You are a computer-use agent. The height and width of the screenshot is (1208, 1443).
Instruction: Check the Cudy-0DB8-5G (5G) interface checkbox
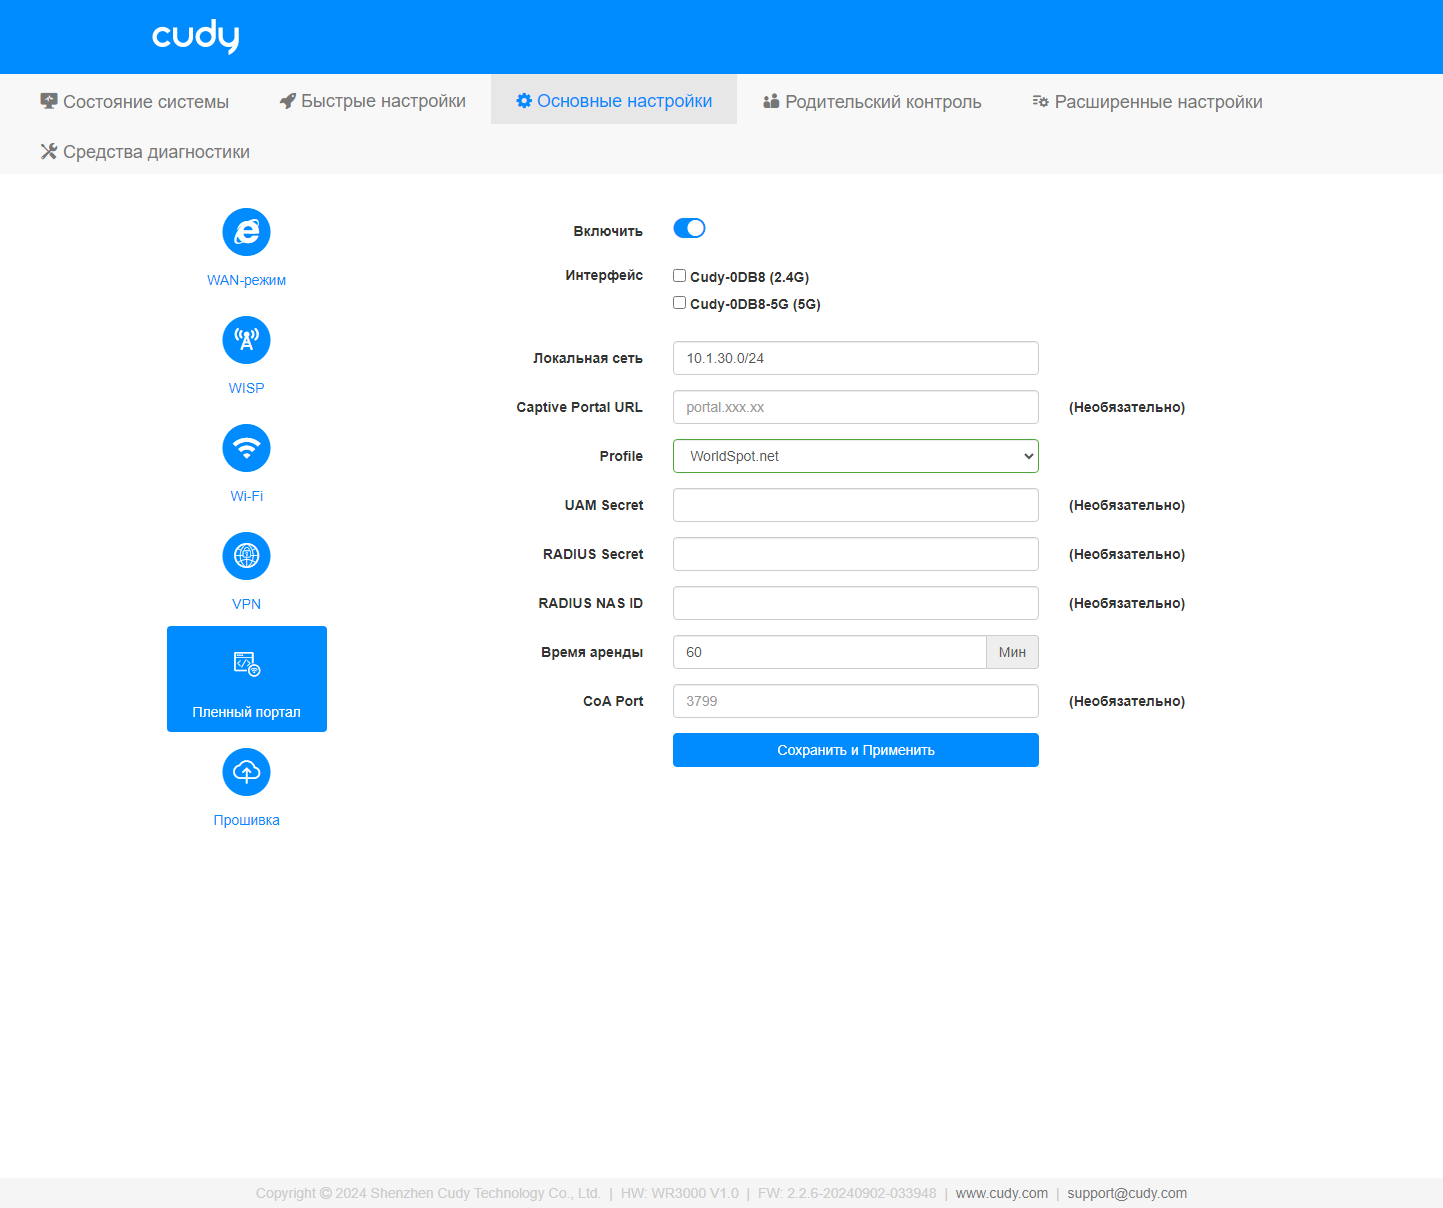[x=680, y=303]
